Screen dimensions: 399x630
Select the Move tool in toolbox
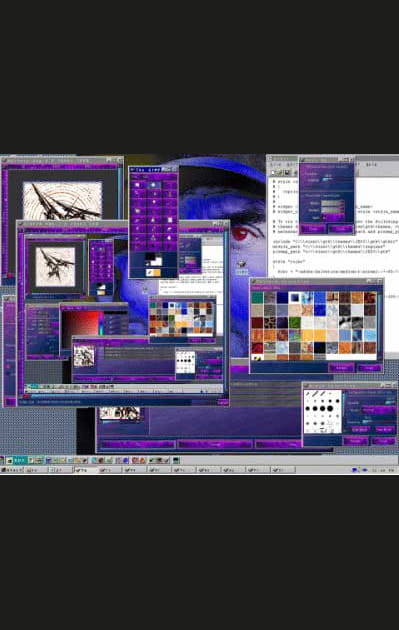coord(137,202)
